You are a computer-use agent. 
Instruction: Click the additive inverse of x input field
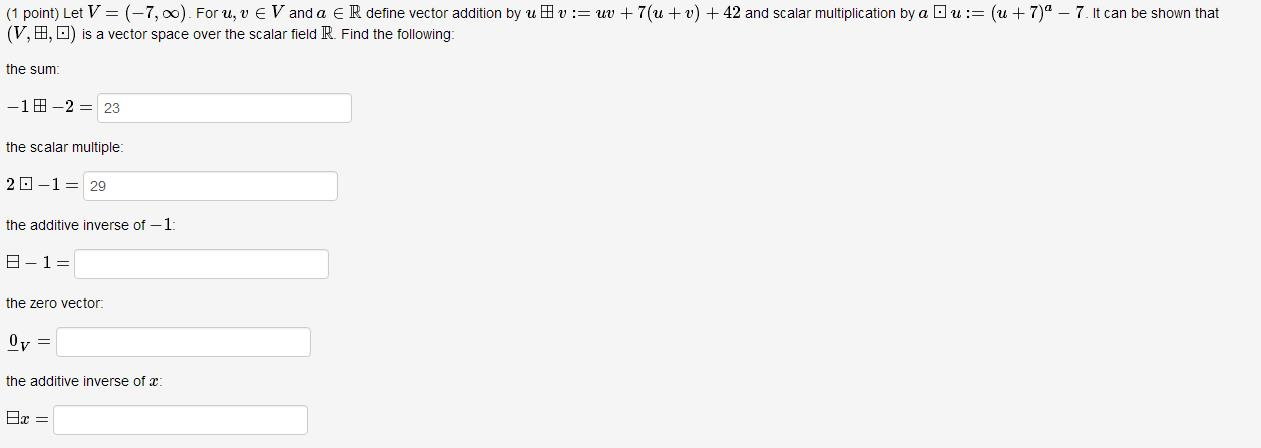point(180,420)
